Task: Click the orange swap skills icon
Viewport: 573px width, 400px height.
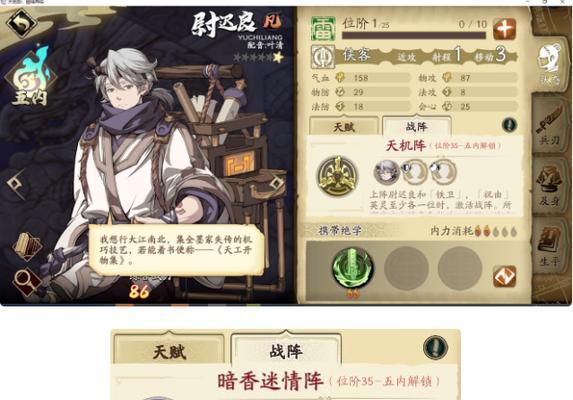Action: [504, 276]
